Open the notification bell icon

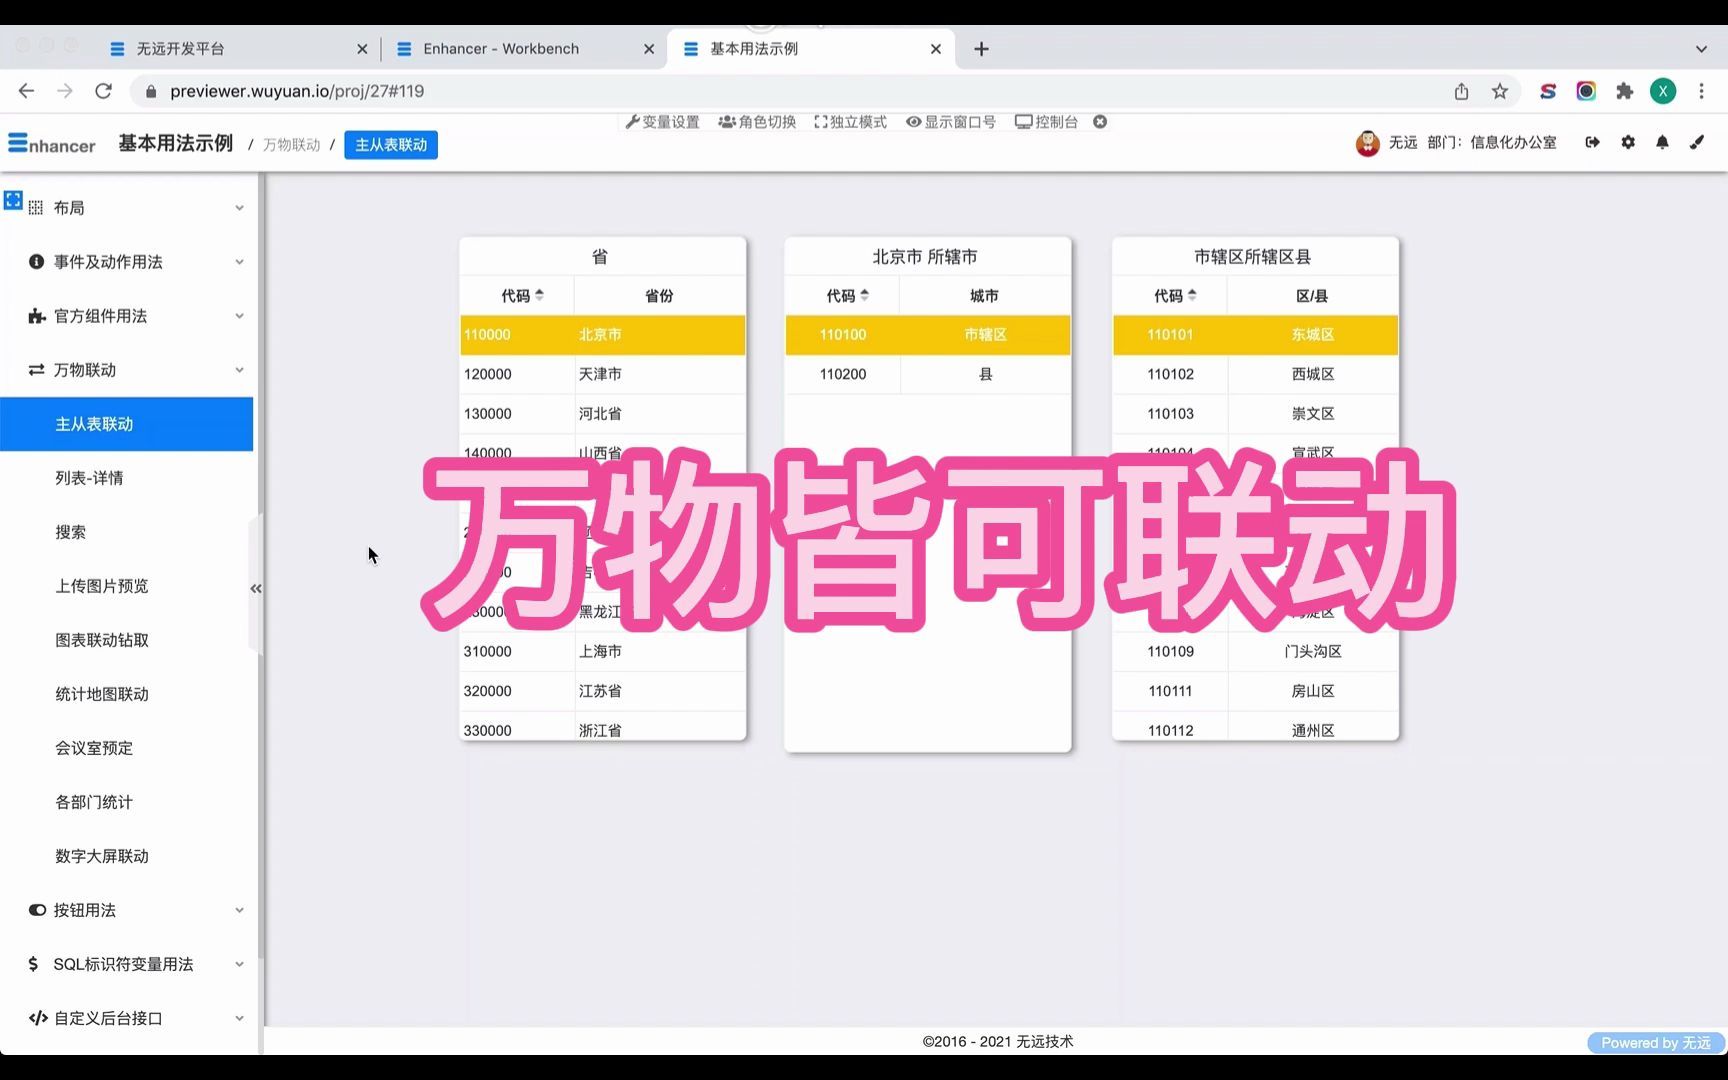point(1662,143)
